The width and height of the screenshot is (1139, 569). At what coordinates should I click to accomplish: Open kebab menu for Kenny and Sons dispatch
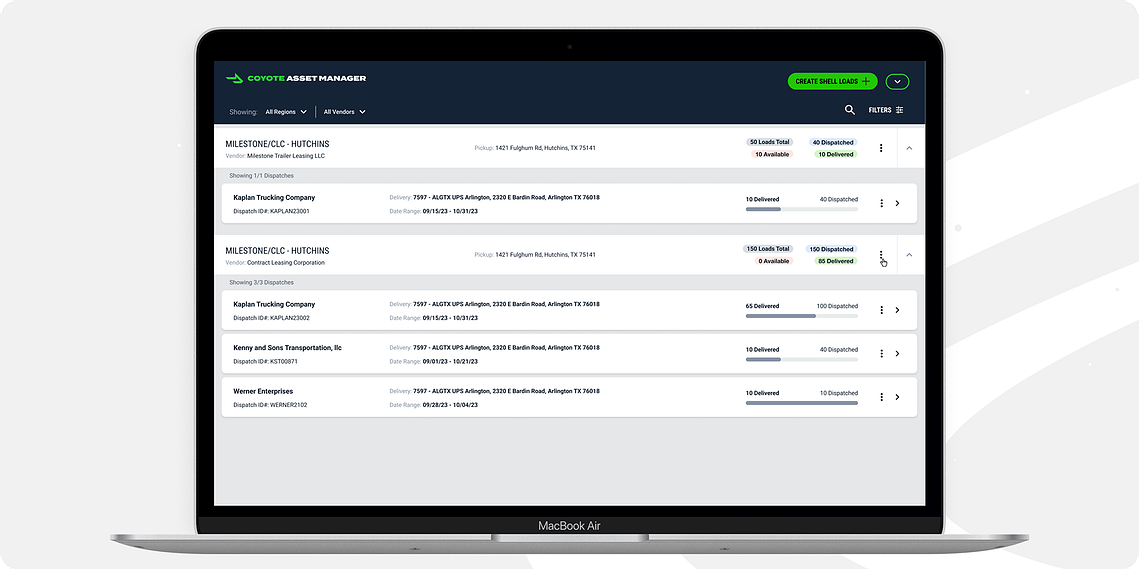pyautogui.click(x=881, y=354)
